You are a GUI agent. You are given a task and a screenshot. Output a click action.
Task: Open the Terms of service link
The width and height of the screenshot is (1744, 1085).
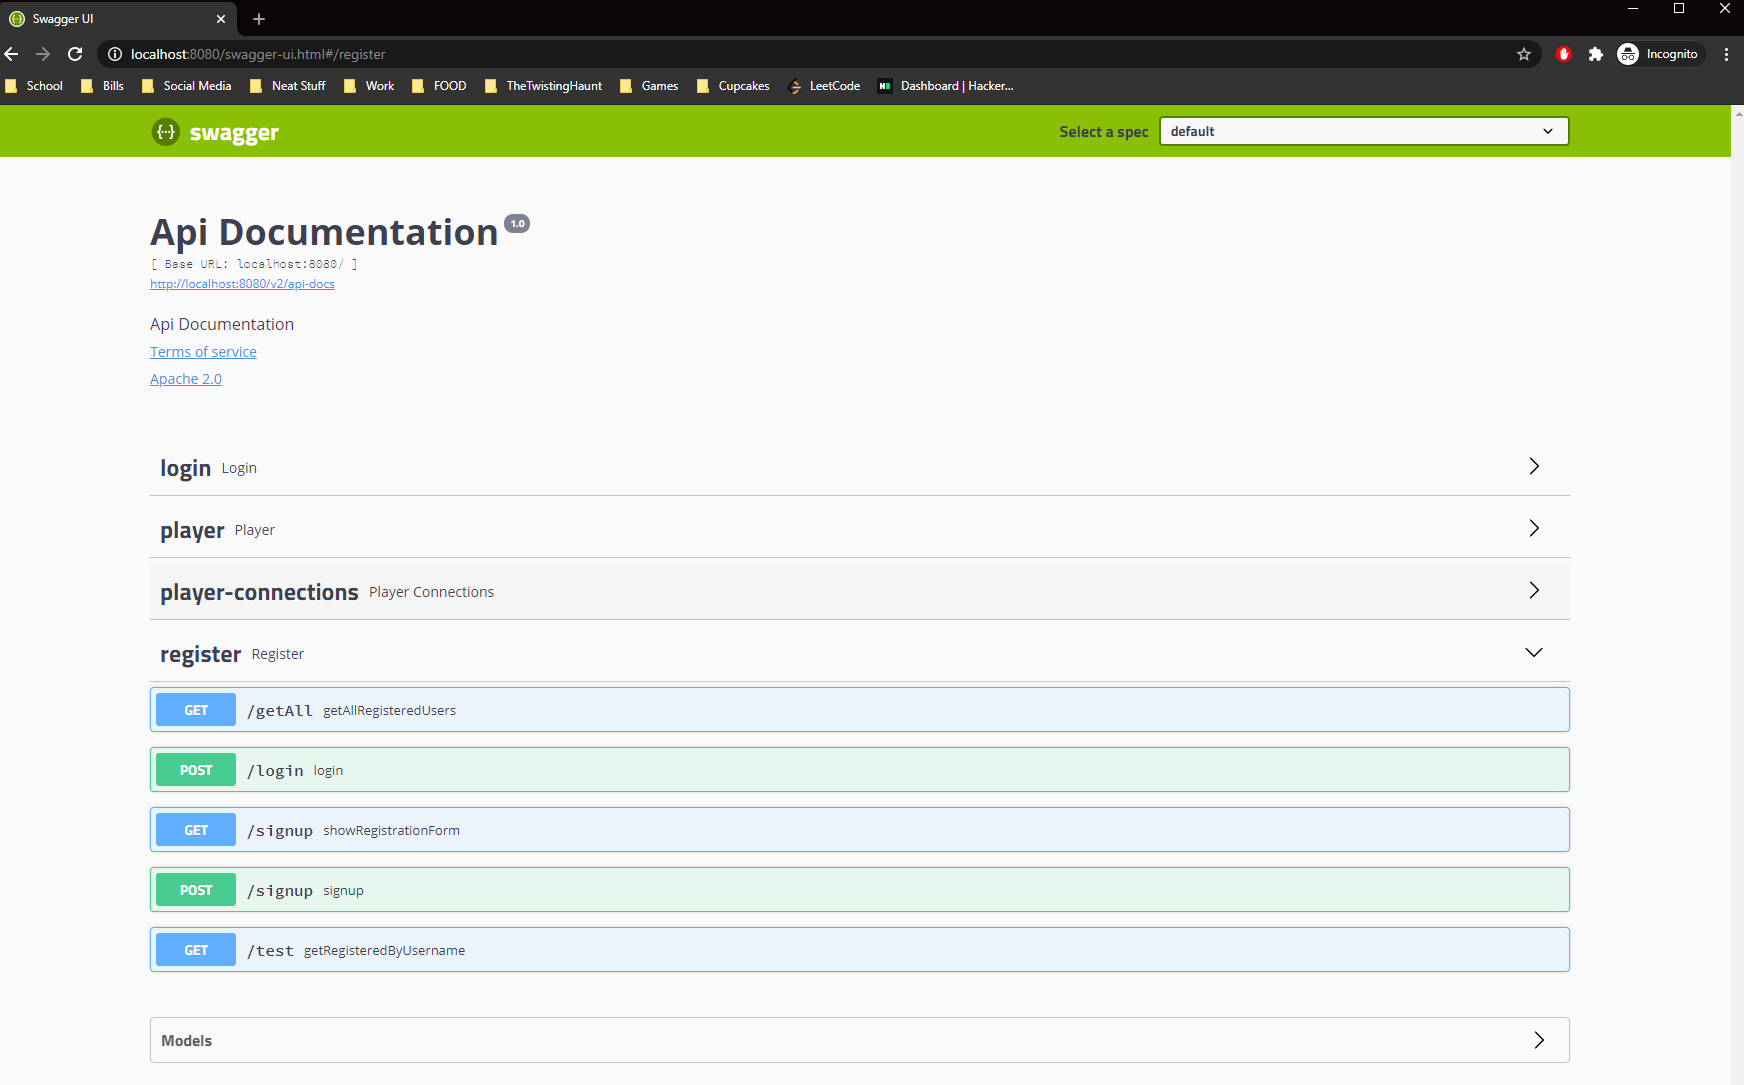click(203, 352)
